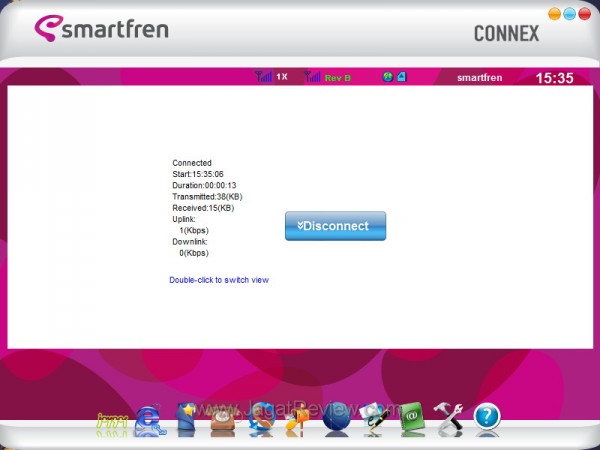Open the green address book icon
Screen dimensions: 600x450
(x=412, y=417)
